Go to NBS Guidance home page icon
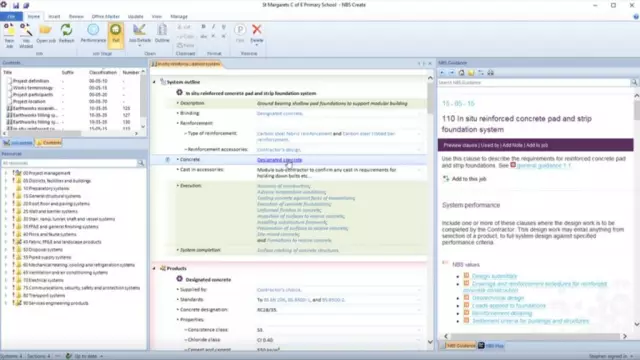Screen dimensions: 640x360 [x=461, y=73]
